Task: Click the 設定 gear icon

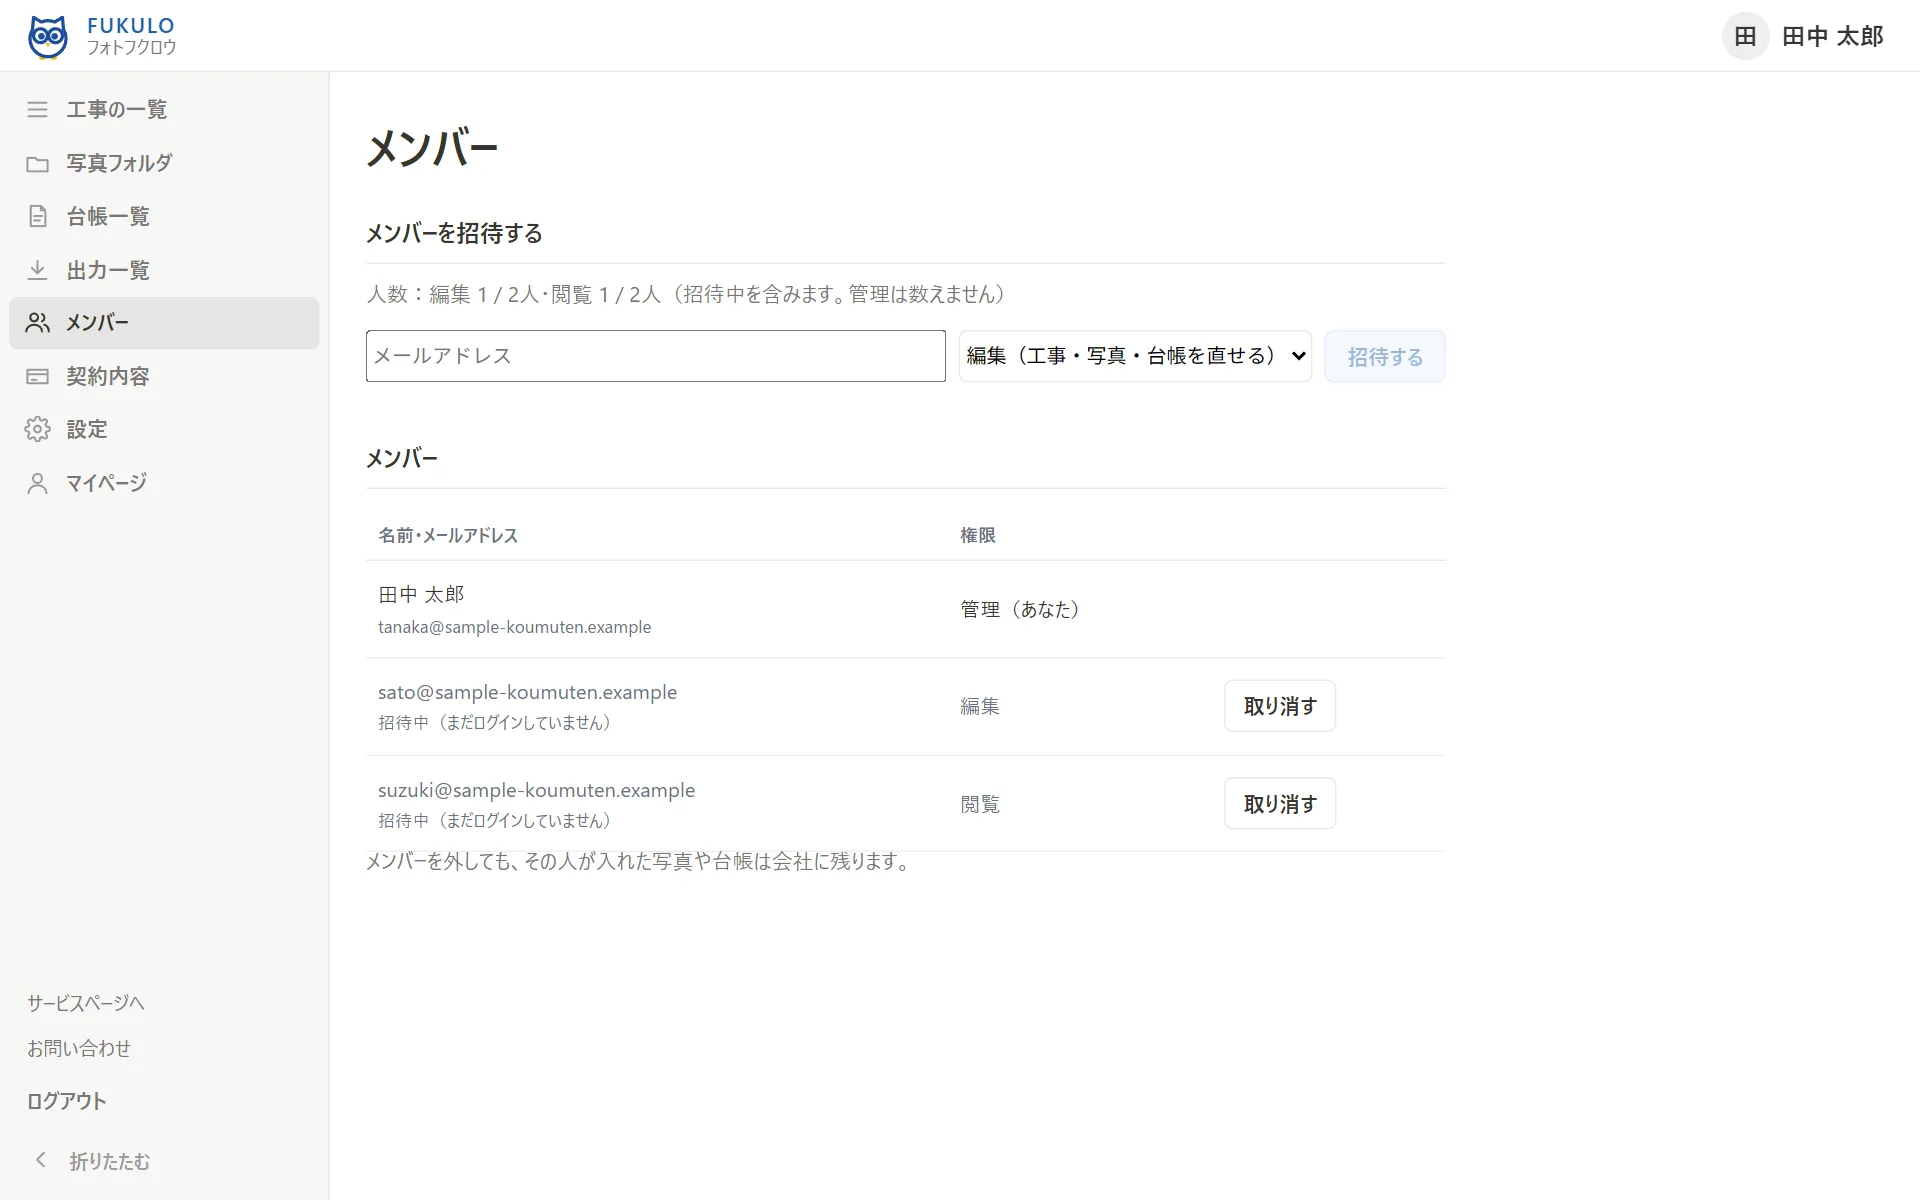Action: (x=37, y=429)
